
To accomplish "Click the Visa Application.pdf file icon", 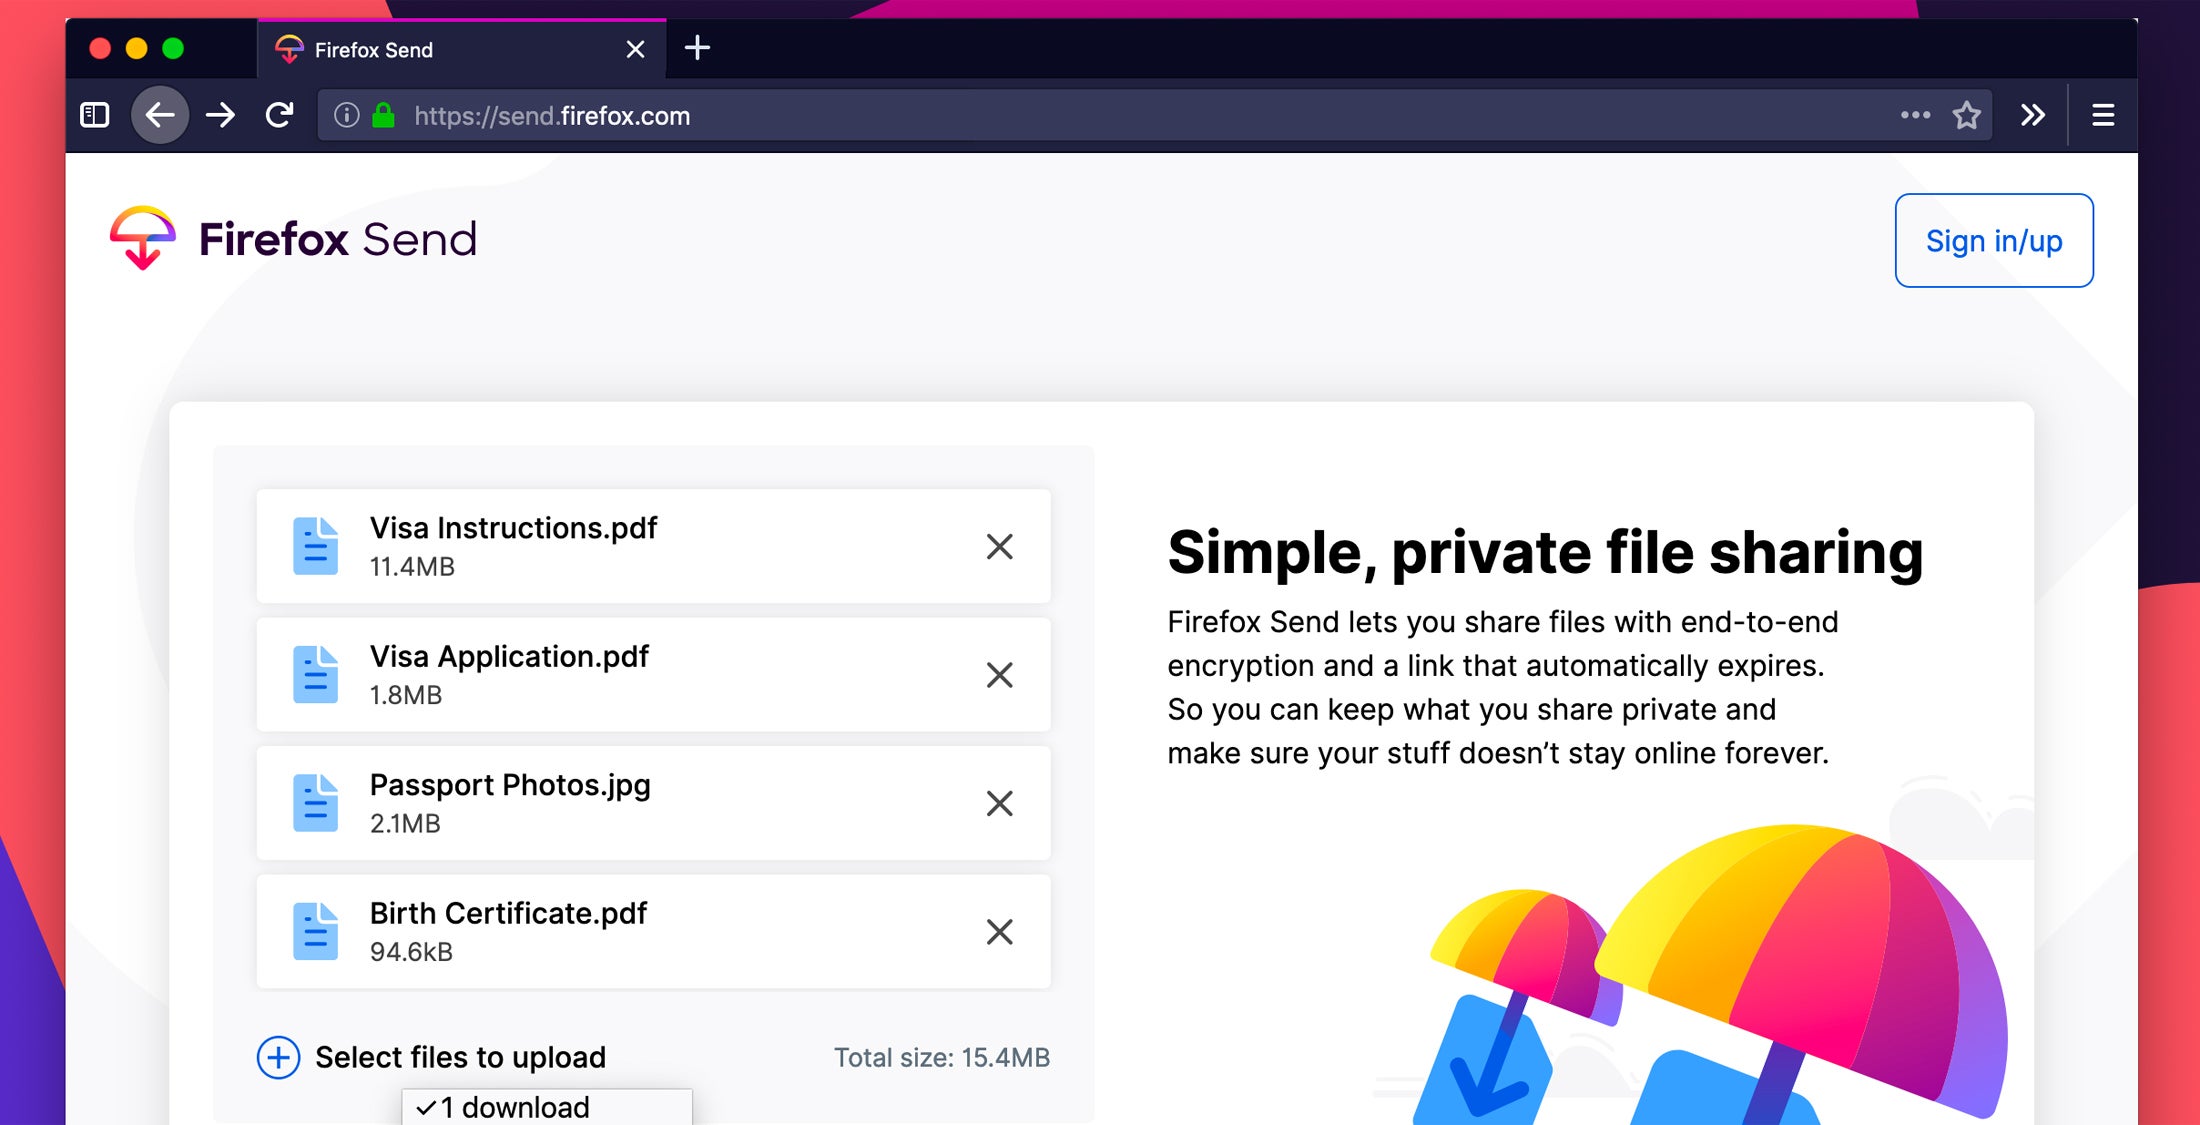I will [315, 675].
